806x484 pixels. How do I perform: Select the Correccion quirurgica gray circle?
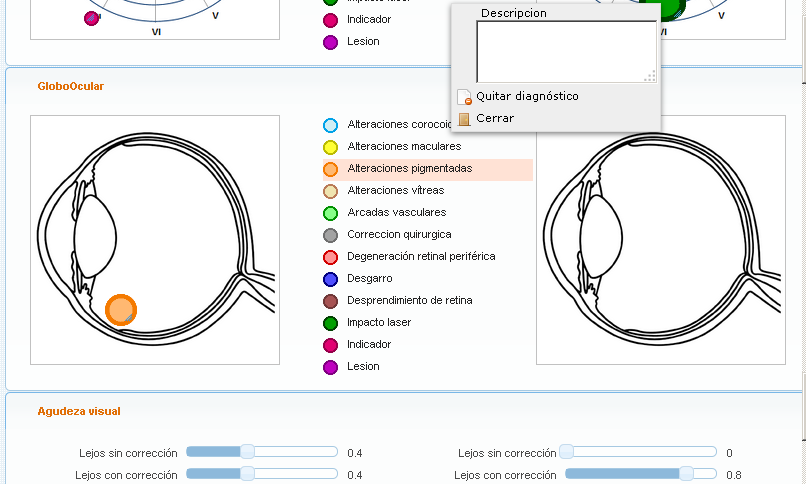click(331, 235)
